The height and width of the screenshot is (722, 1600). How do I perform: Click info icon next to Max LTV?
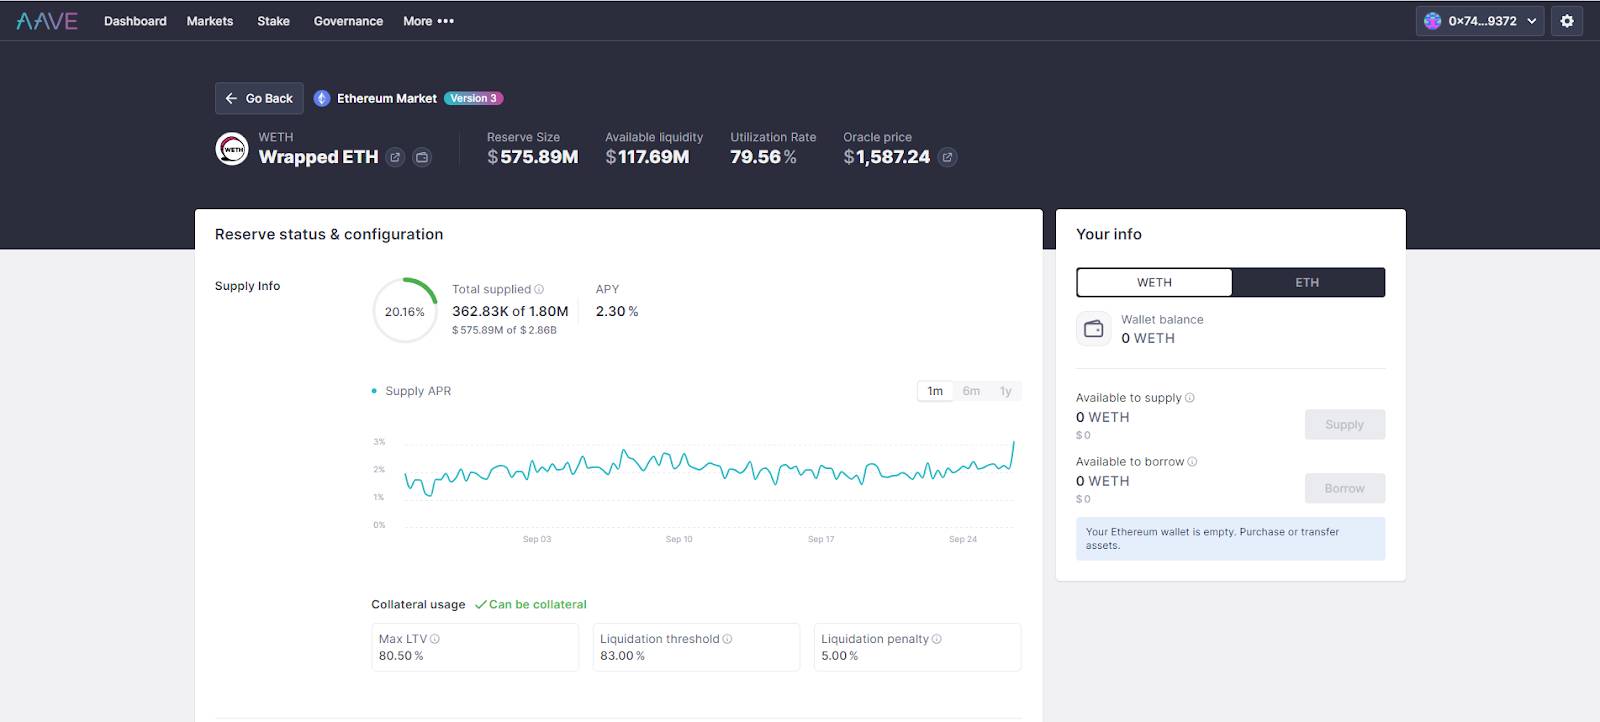pyautogui.click(x=435, y=639)
